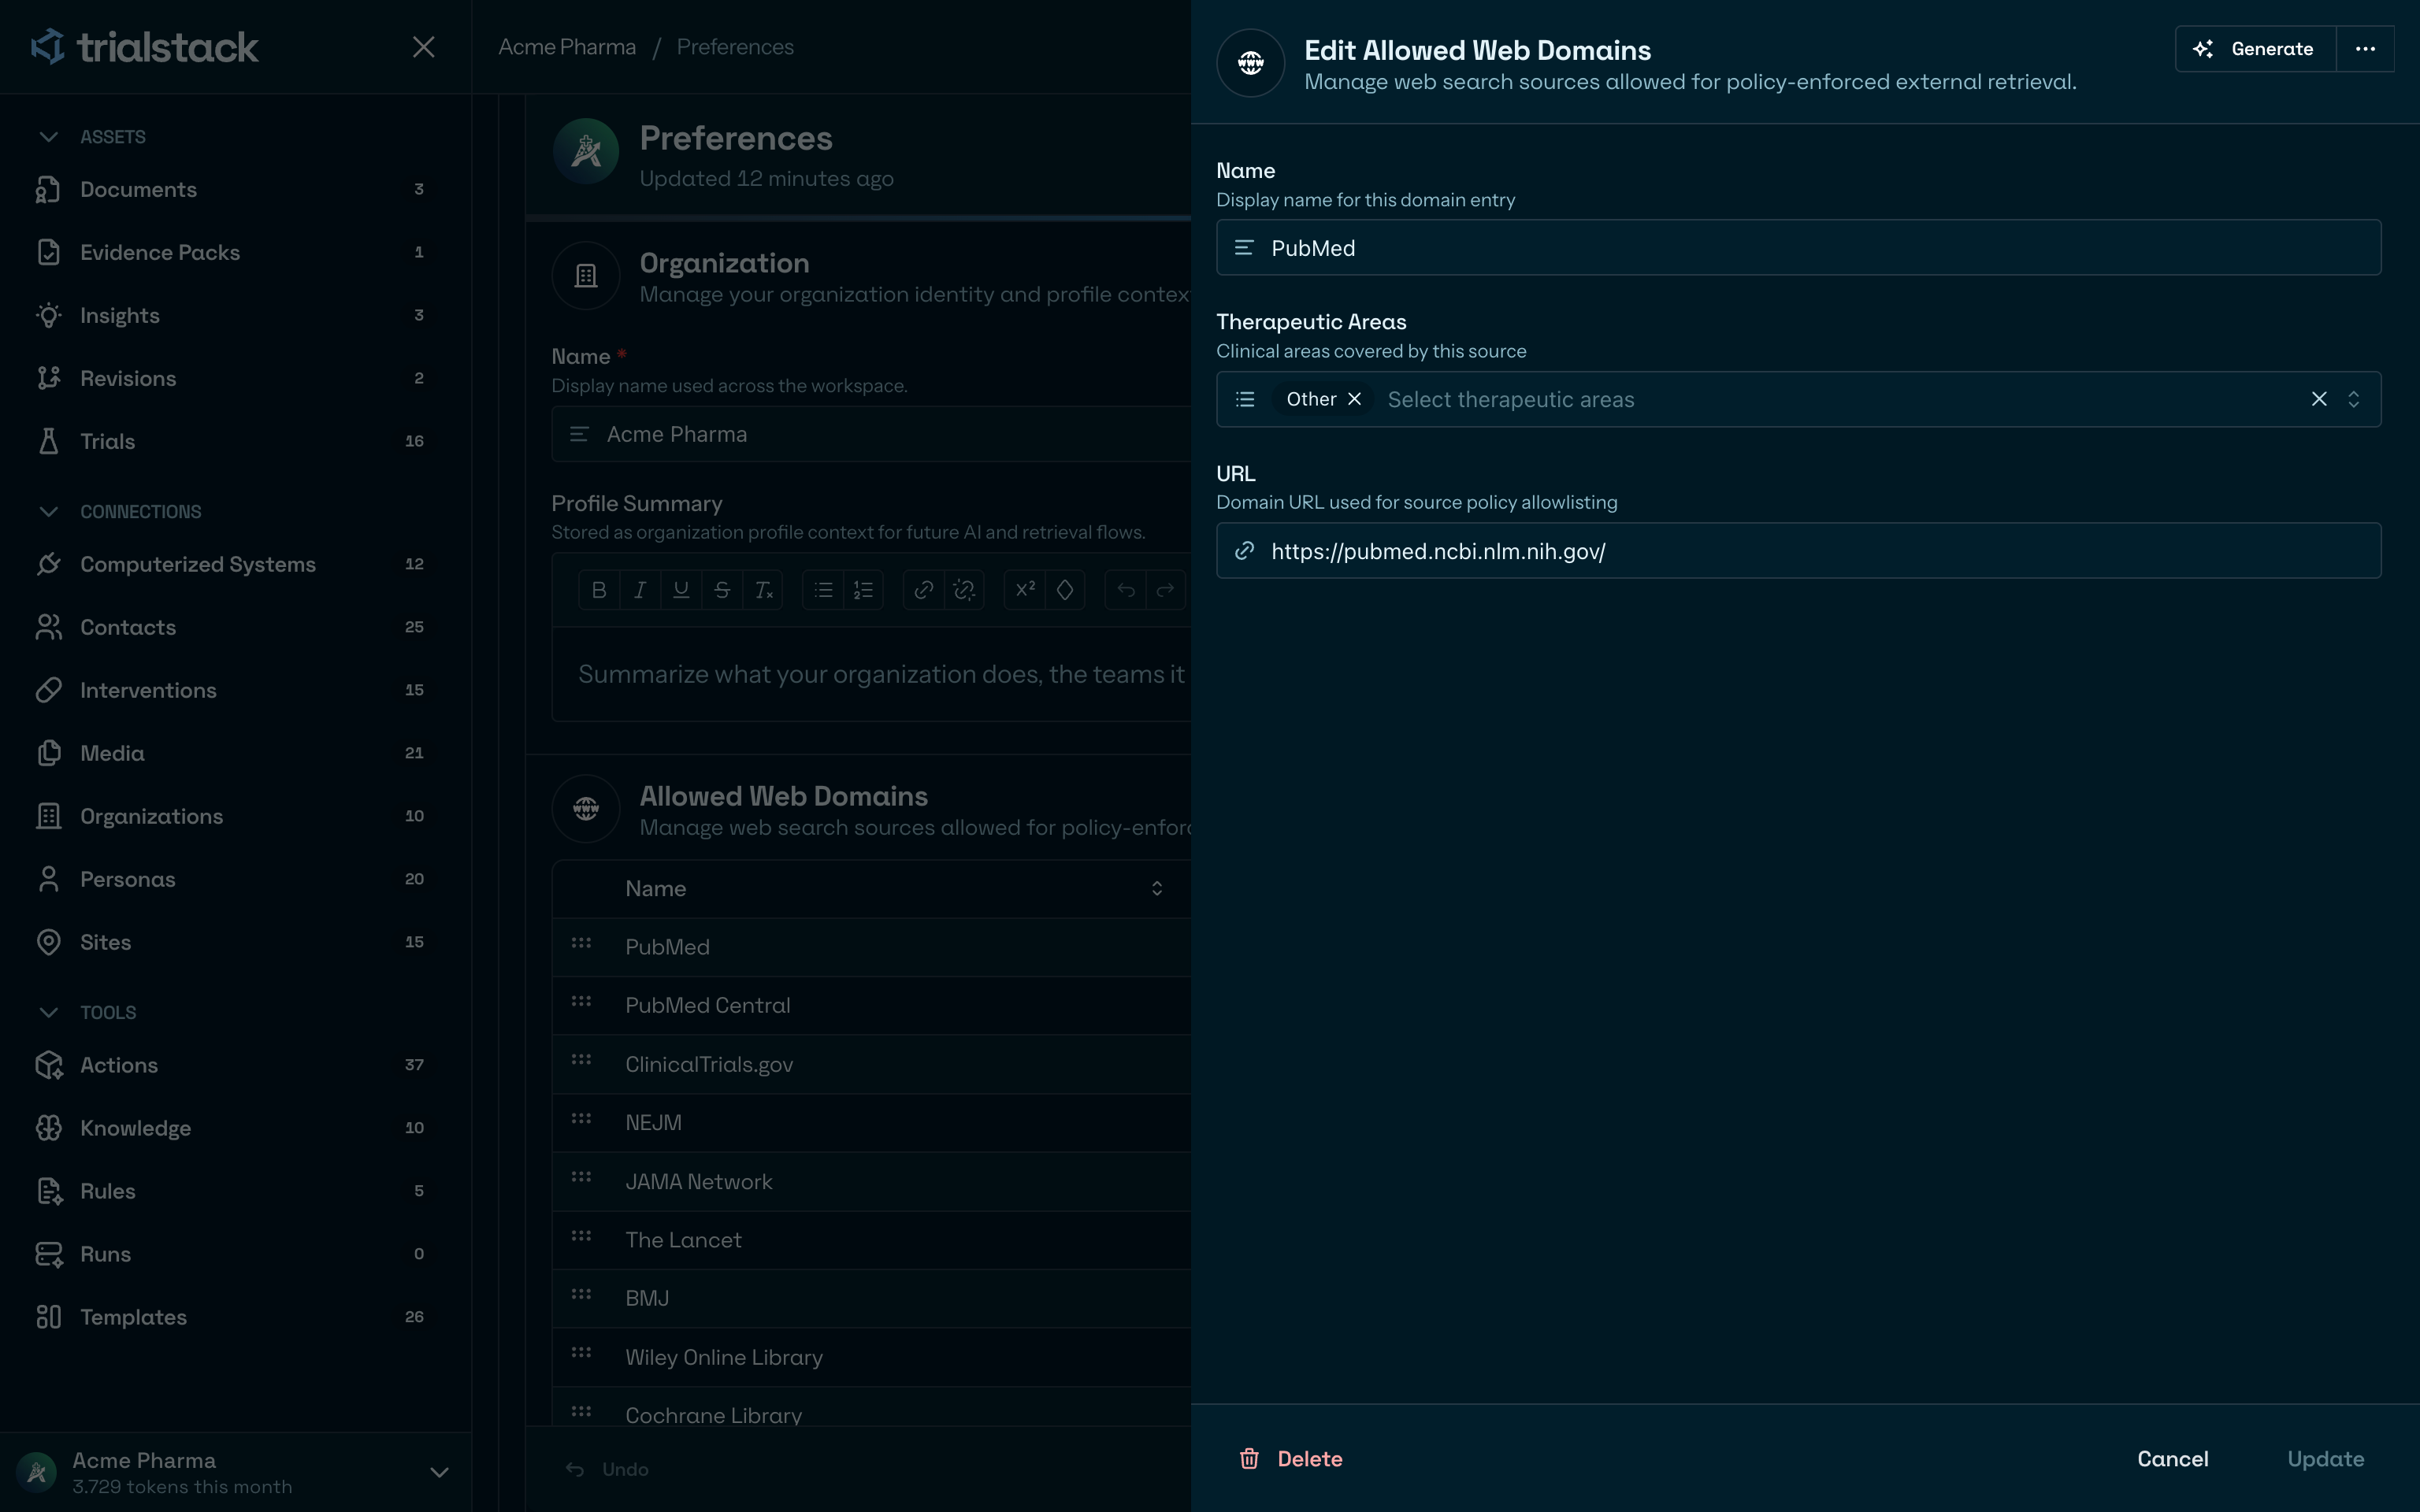The image size is (2420, 1512).
Task: Remove link in Profile Summary editor
Action: click(964, 590)
